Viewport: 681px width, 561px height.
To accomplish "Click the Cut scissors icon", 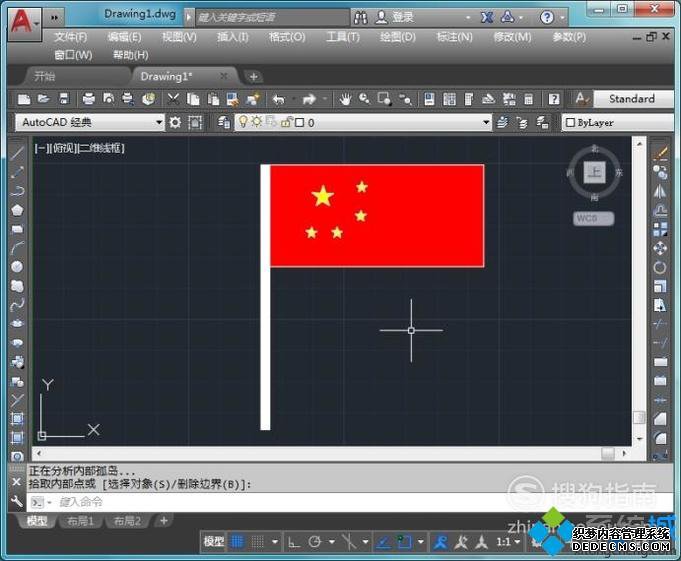I will click(x=173, y=99).
